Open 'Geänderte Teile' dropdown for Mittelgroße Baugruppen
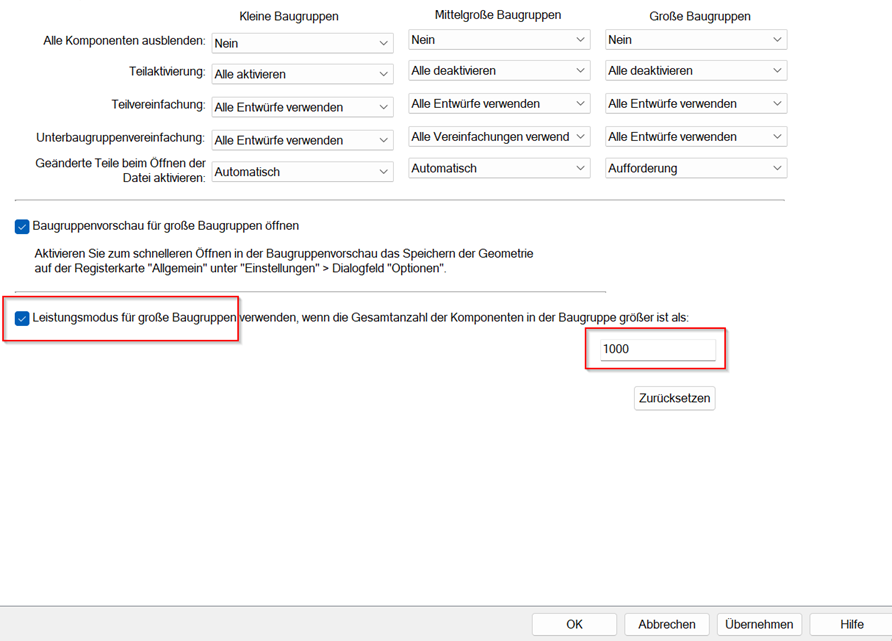892x641 pixels. [x=499, y=168]
